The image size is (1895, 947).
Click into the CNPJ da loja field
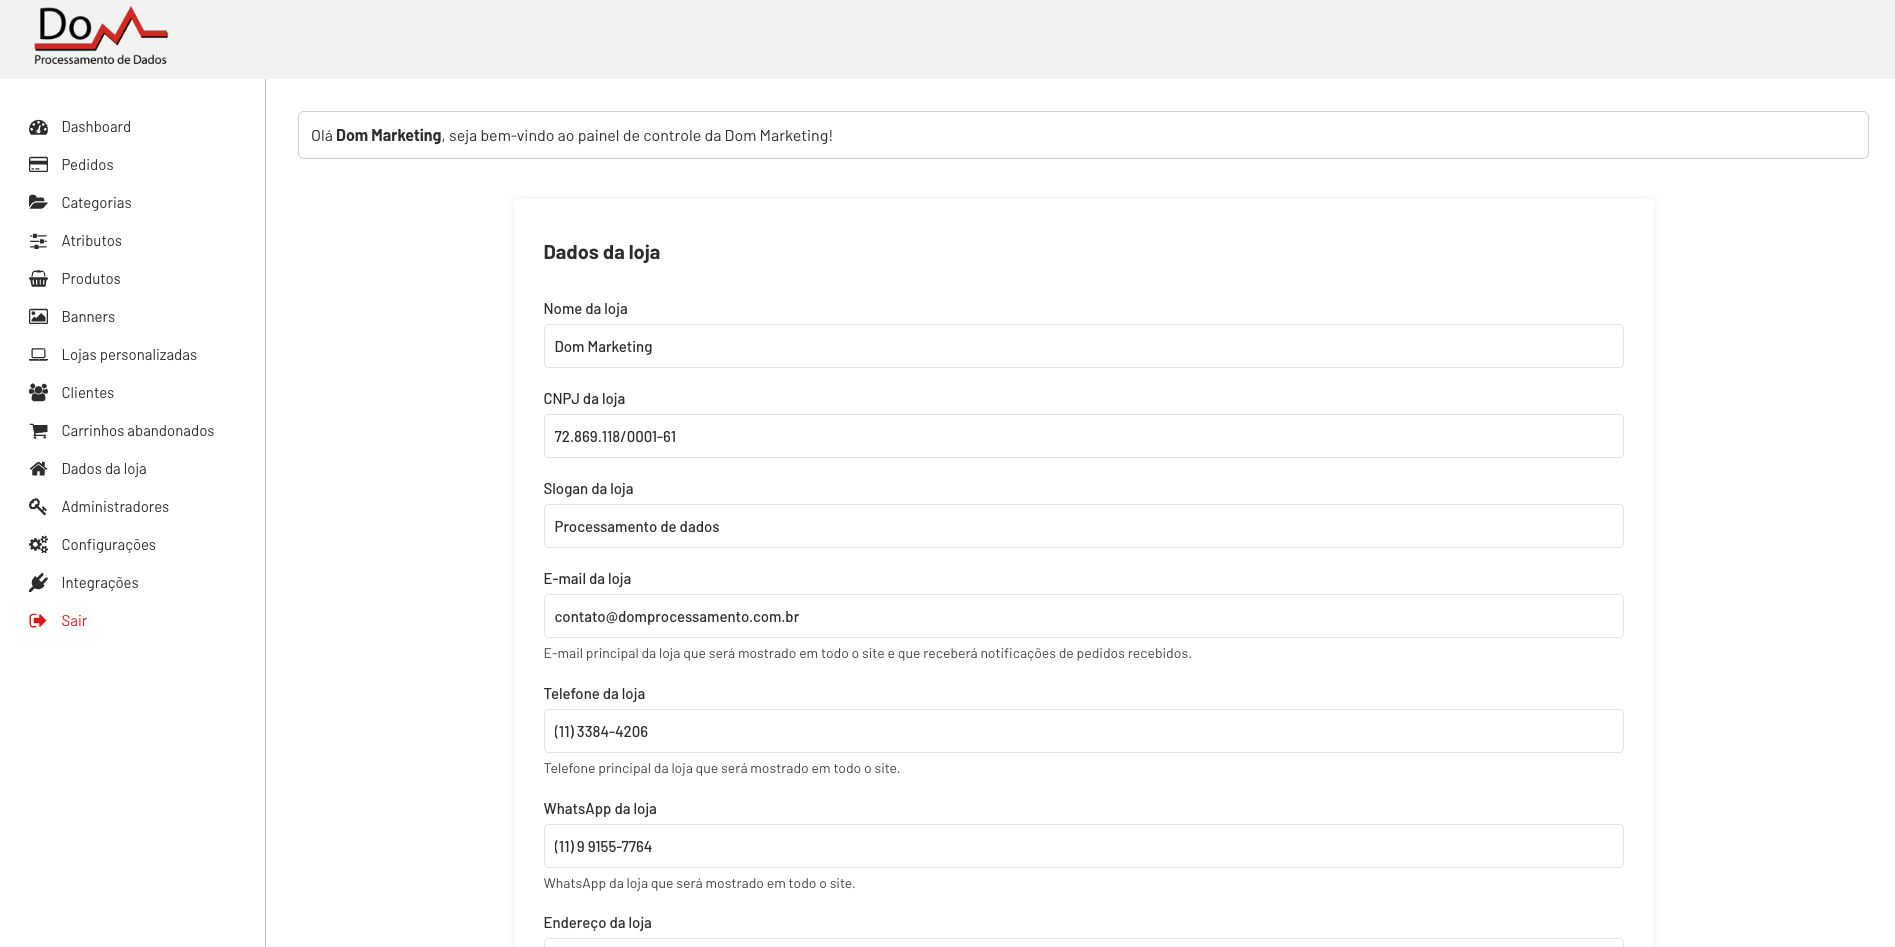click(1083, 436)
